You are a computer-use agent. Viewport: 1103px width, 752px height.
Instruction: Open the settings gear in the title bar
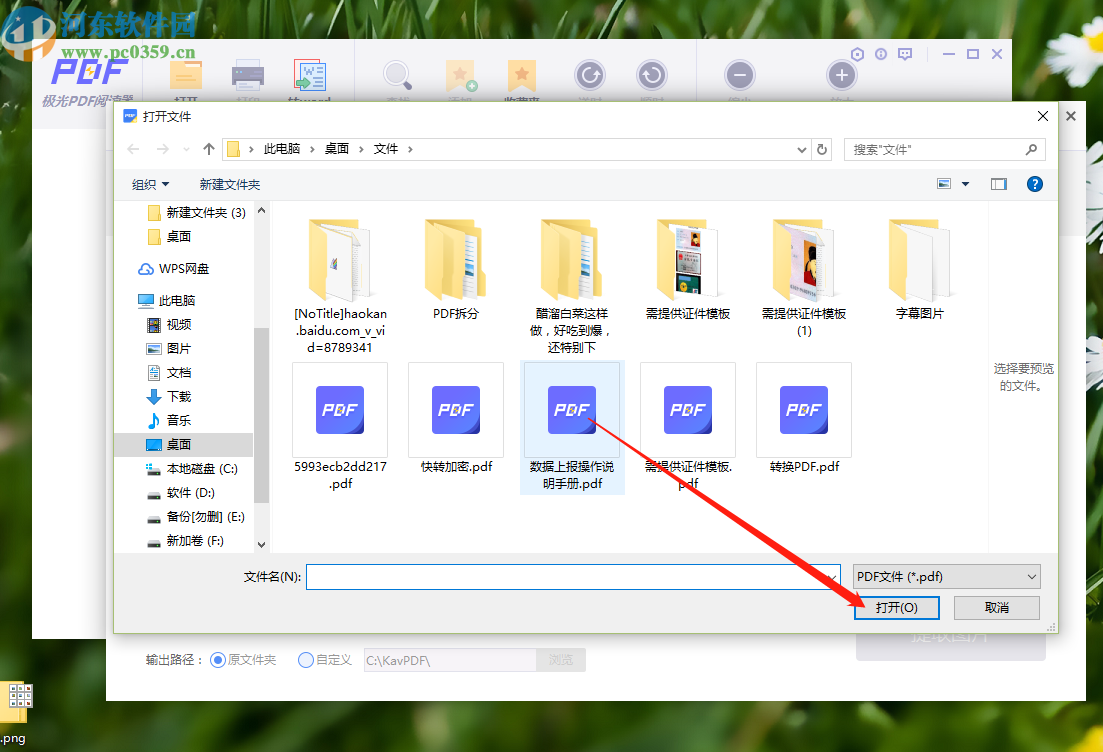point(858,54)
